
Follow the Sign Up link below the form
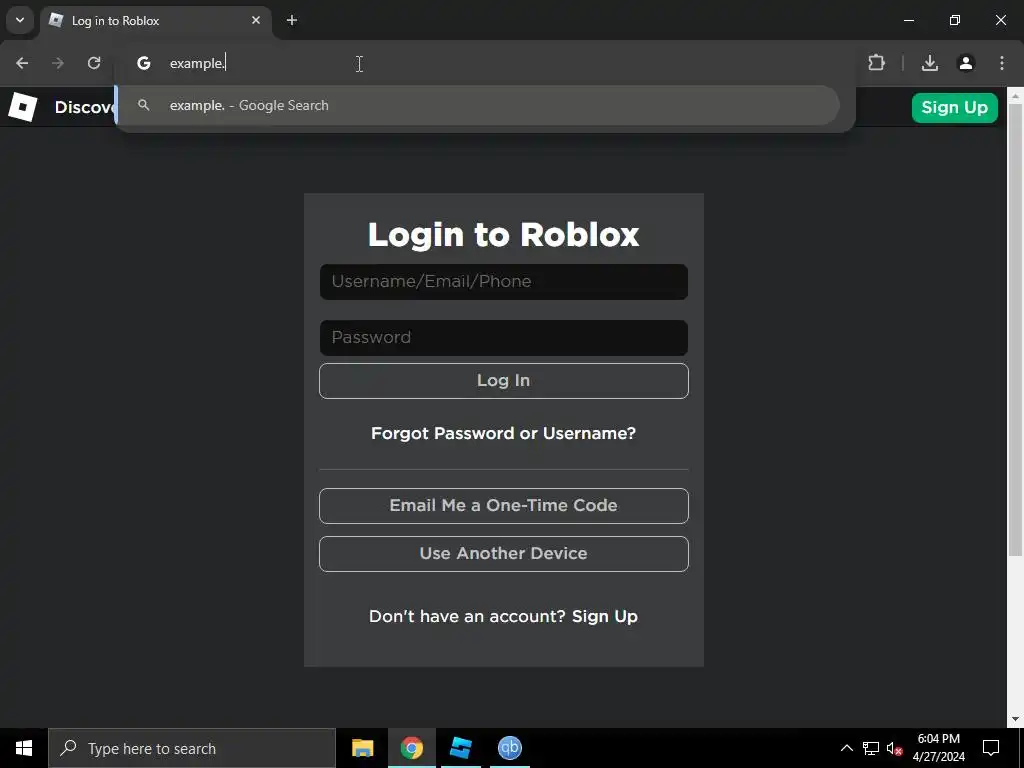tap(605, 616)
